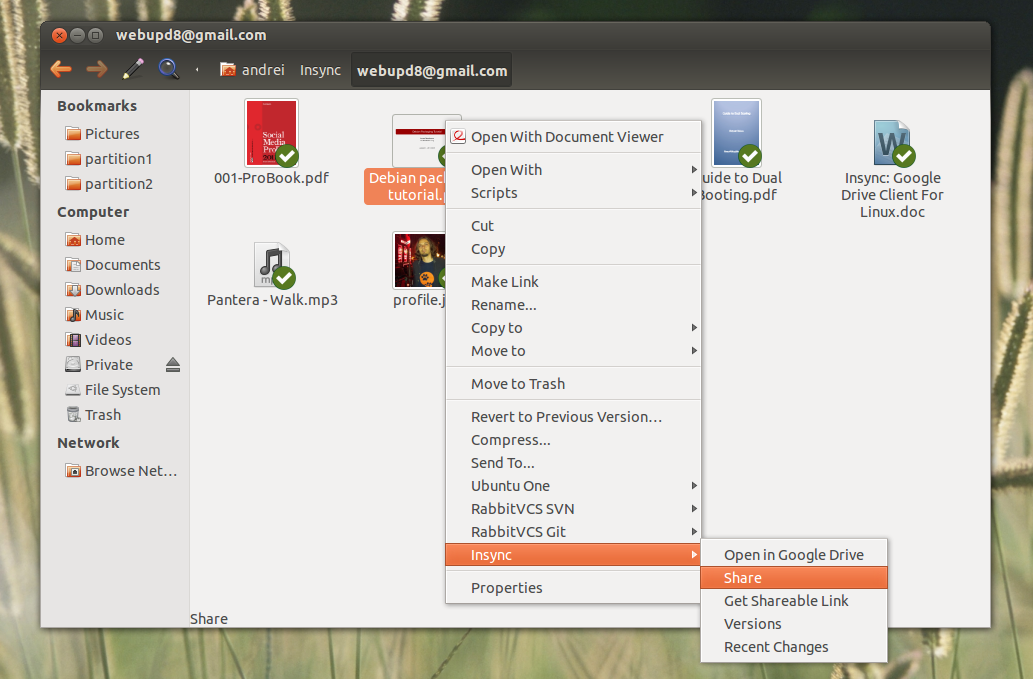Choose Cut from the context menu
The height and width of the screenshot is (679, 1033).
tap(573, 226)
